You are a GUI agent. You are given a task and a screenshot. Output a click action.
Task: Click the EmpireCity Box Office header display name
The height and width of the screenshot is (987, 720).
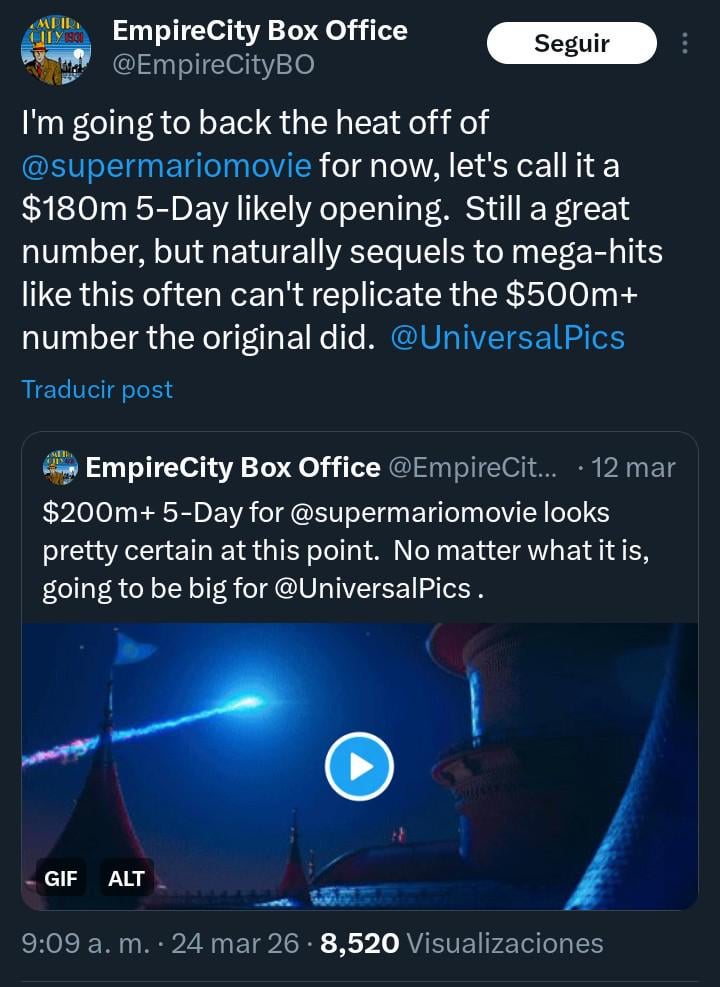pos(260,31)
